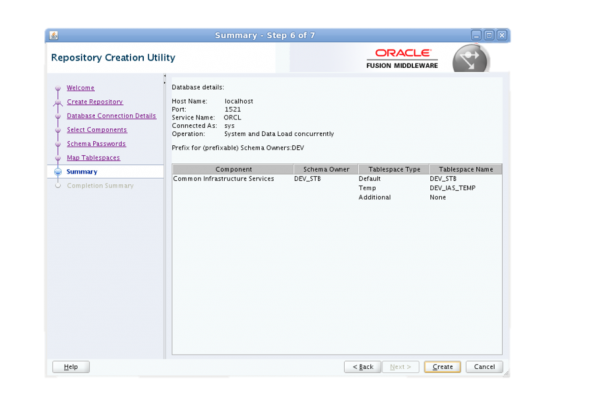Click the 1521 port value
This screenshot has height=406, width=595.
point(233,109)
